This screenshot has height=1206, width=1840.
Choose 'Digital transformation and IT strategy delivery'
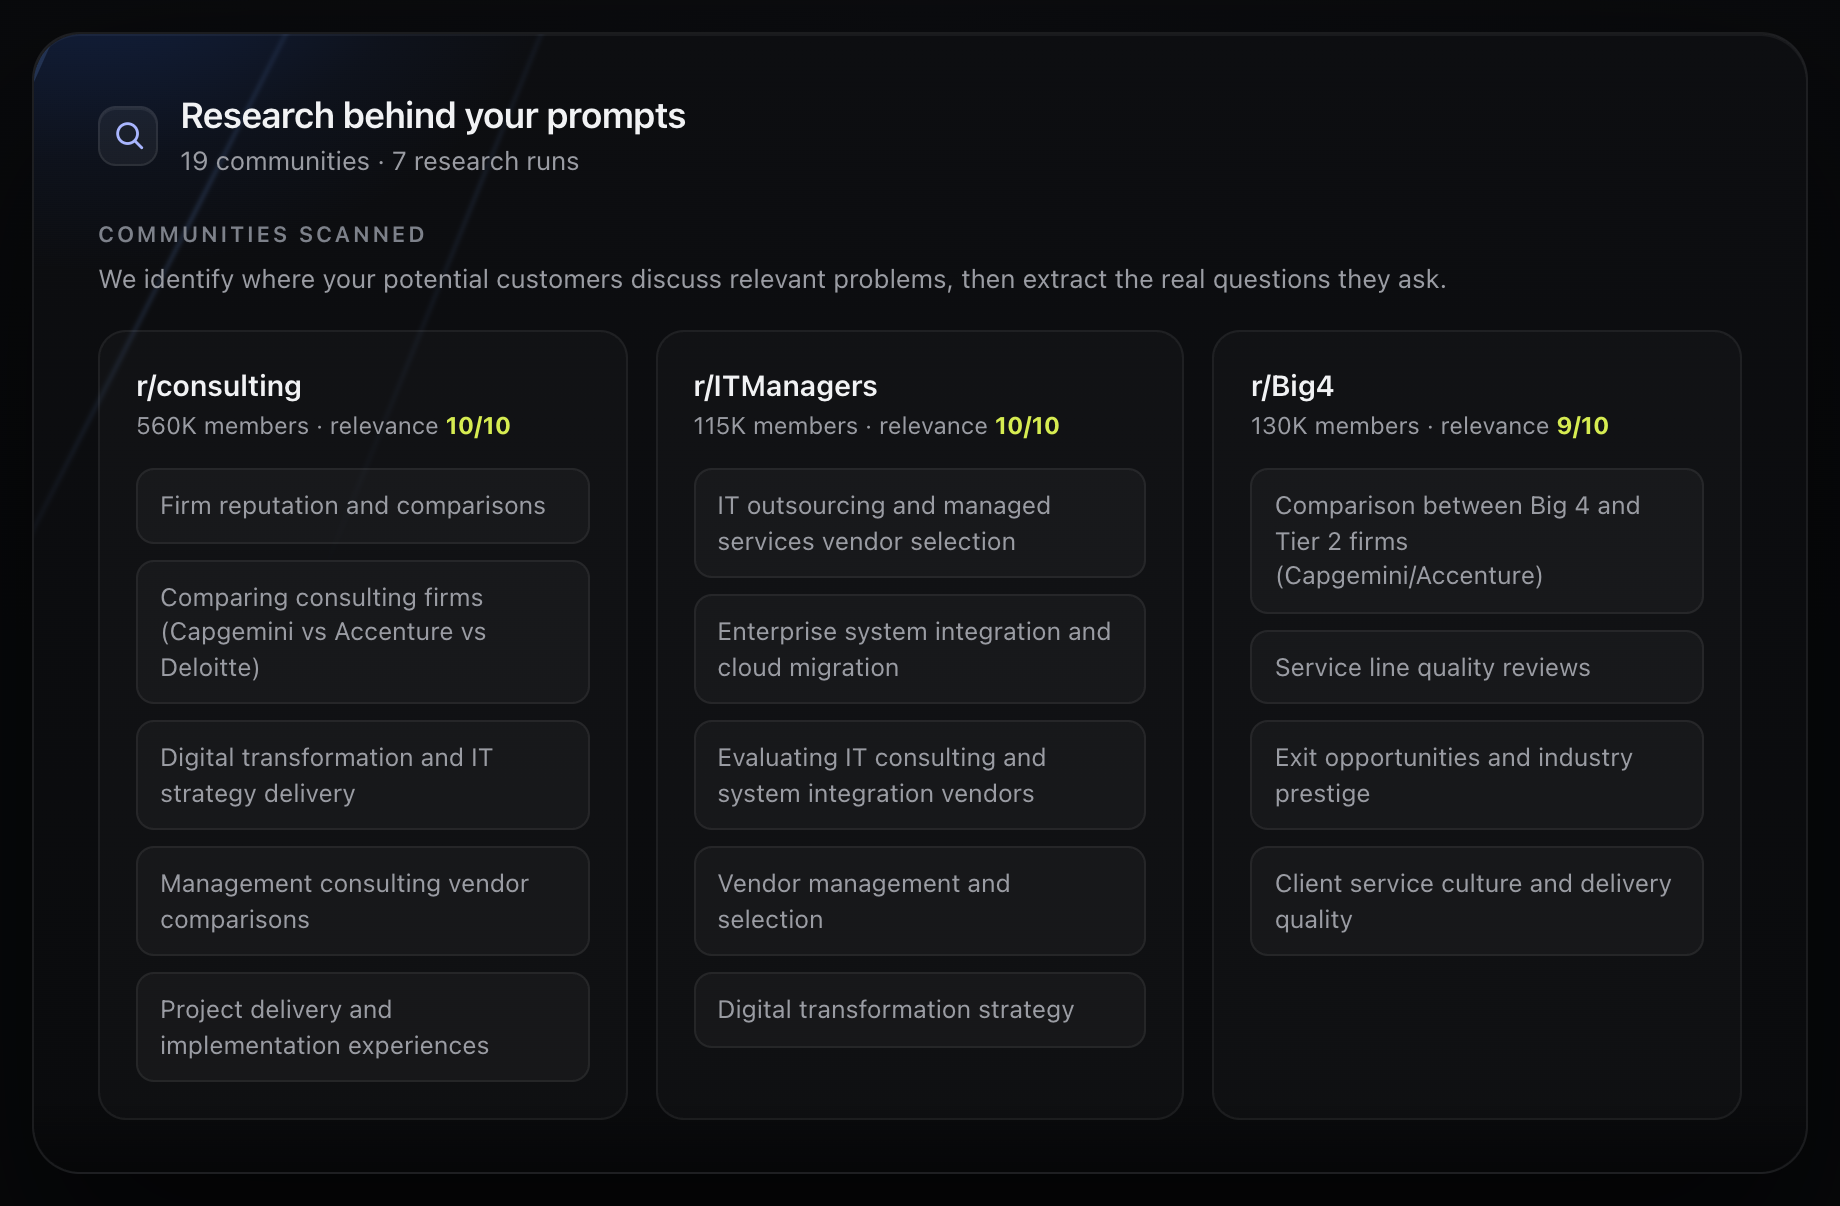coord(363,775)
